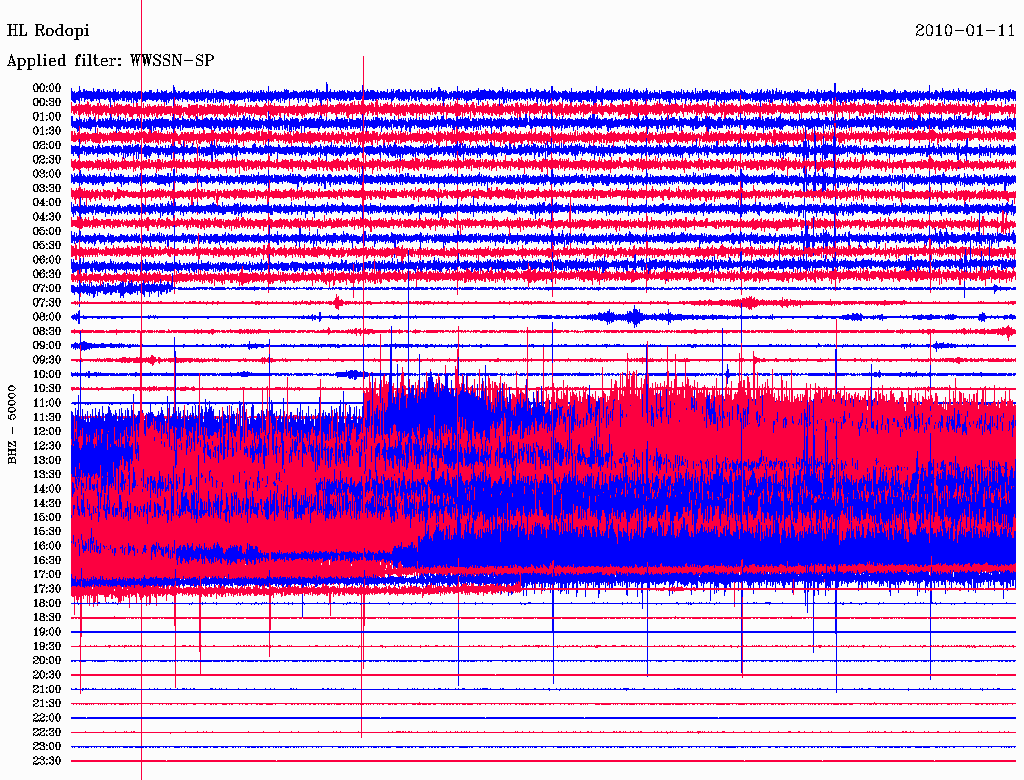Screen dimensions: 1024x780
Task: Click the 05:30 time label
Action: pos(47,245)
